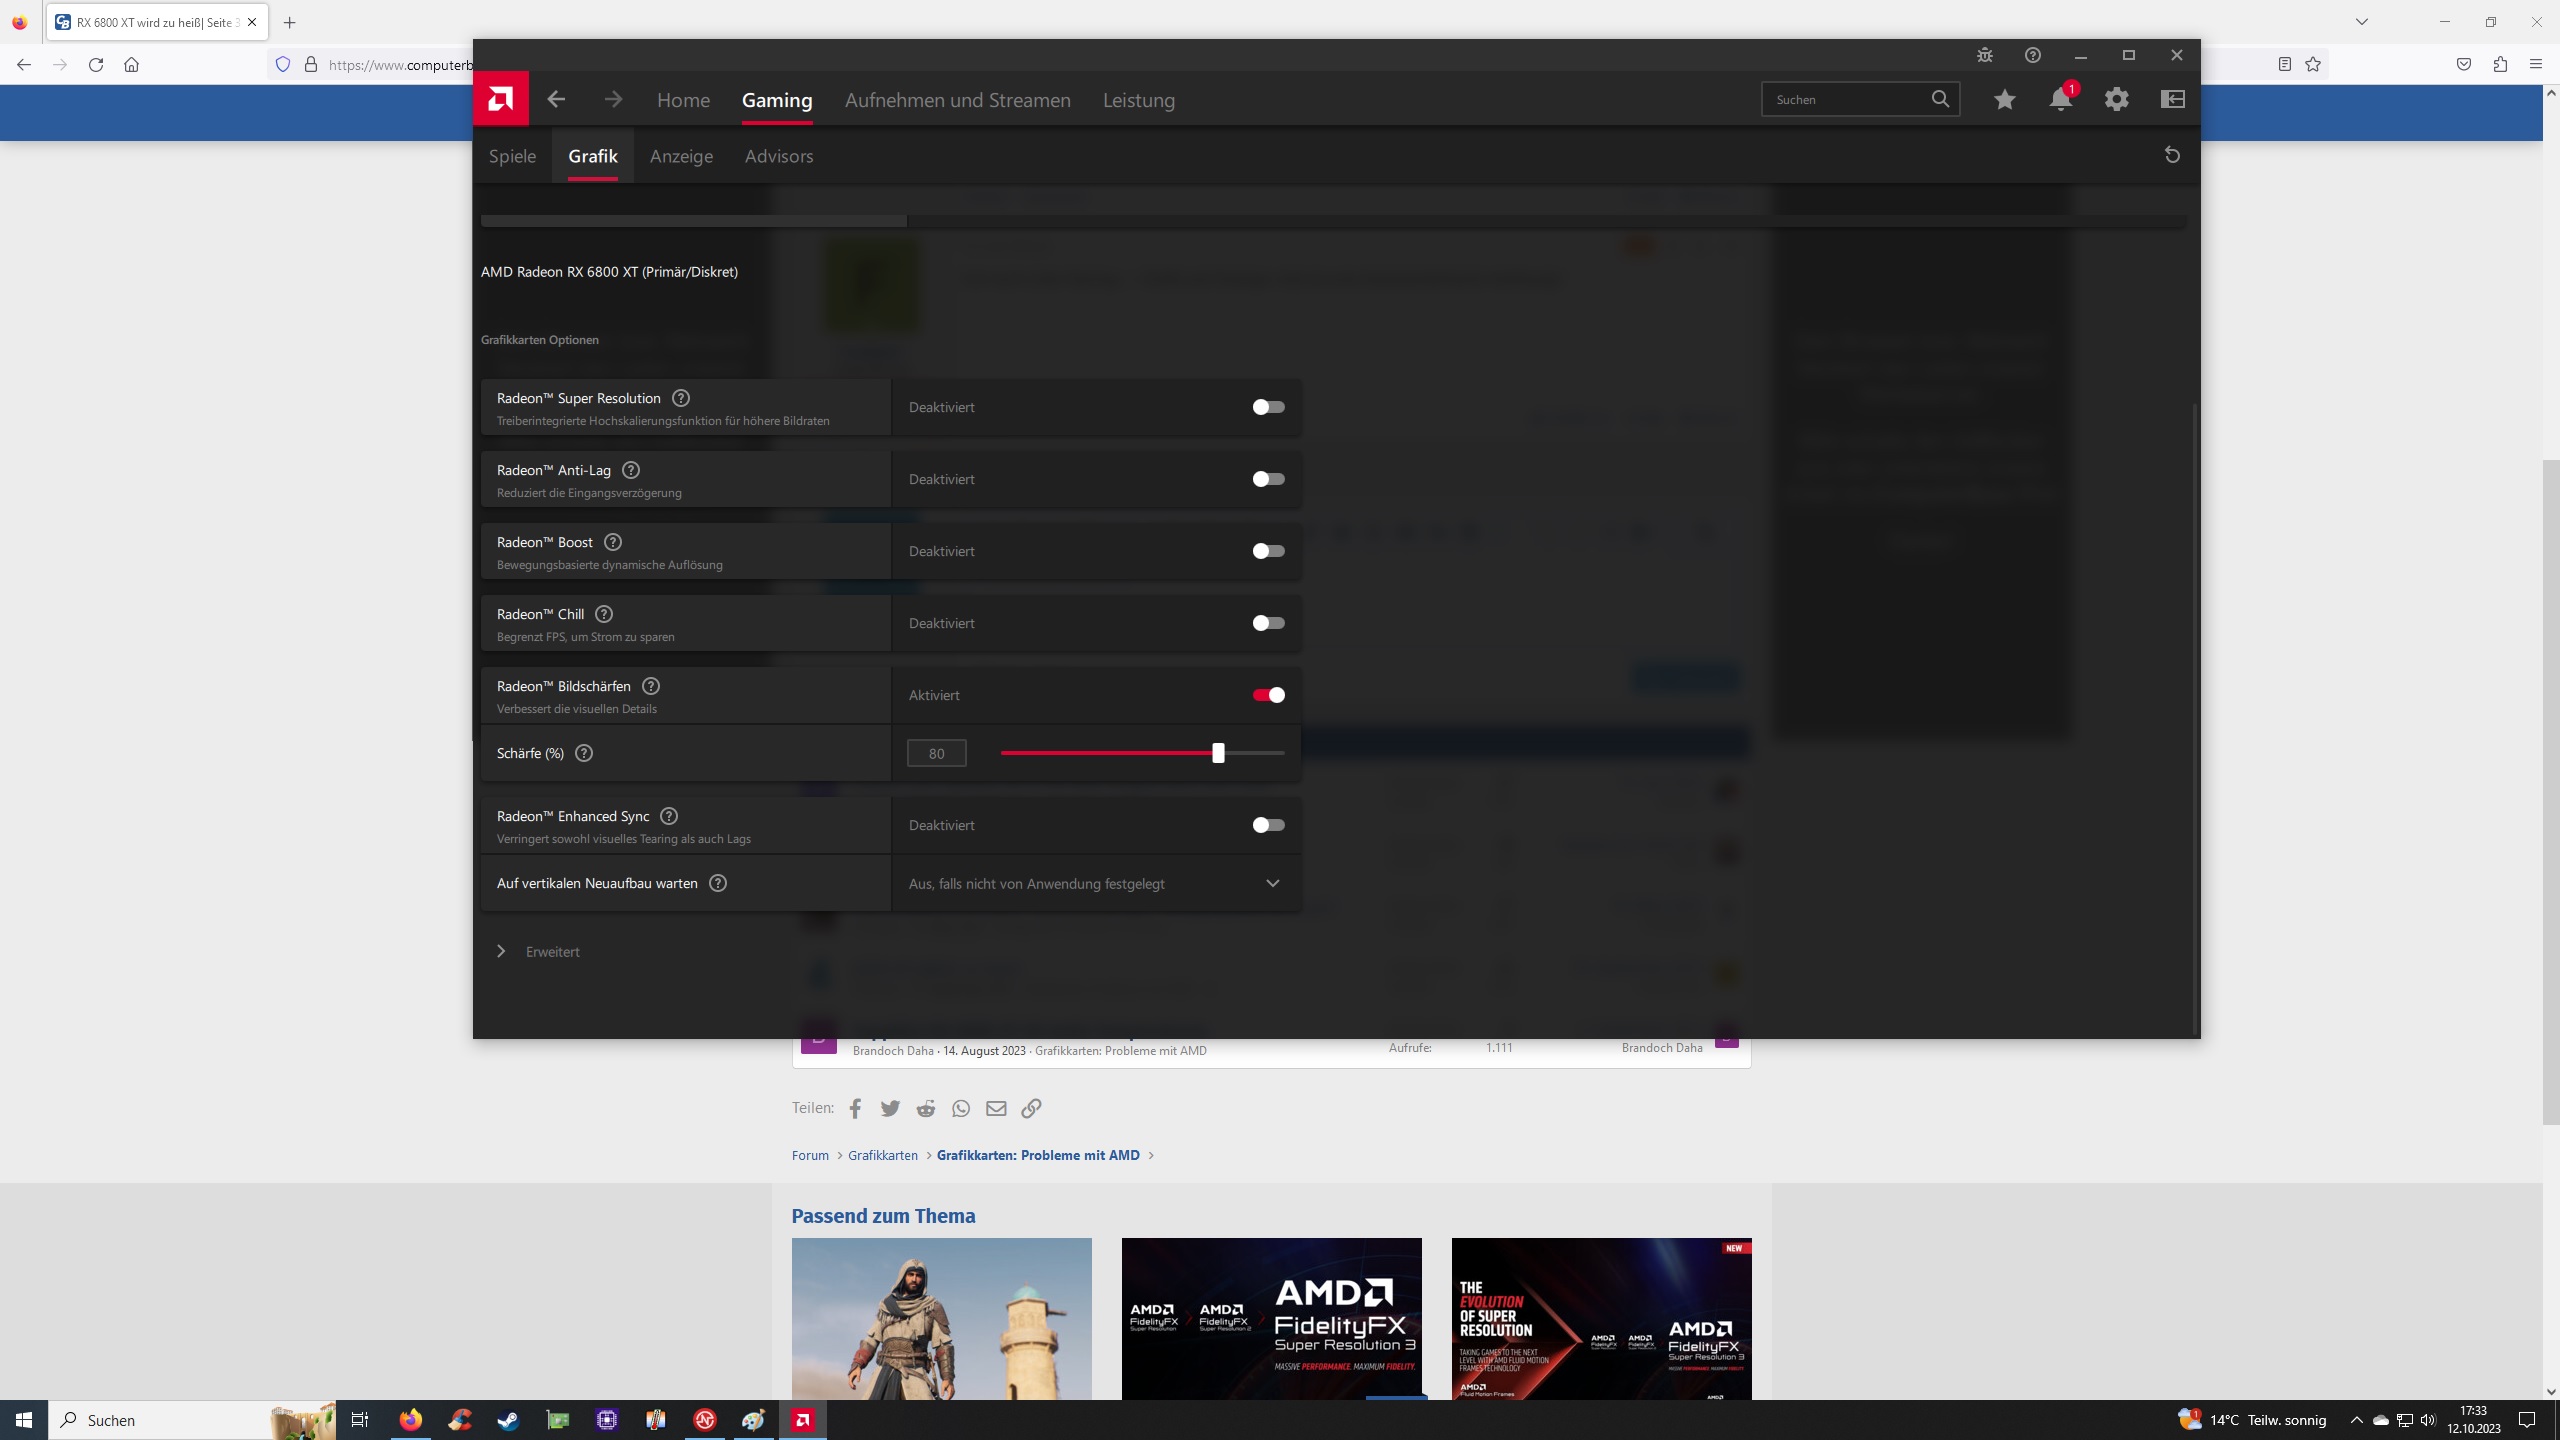Click the AMD logo home icon

tap(500, 99)
